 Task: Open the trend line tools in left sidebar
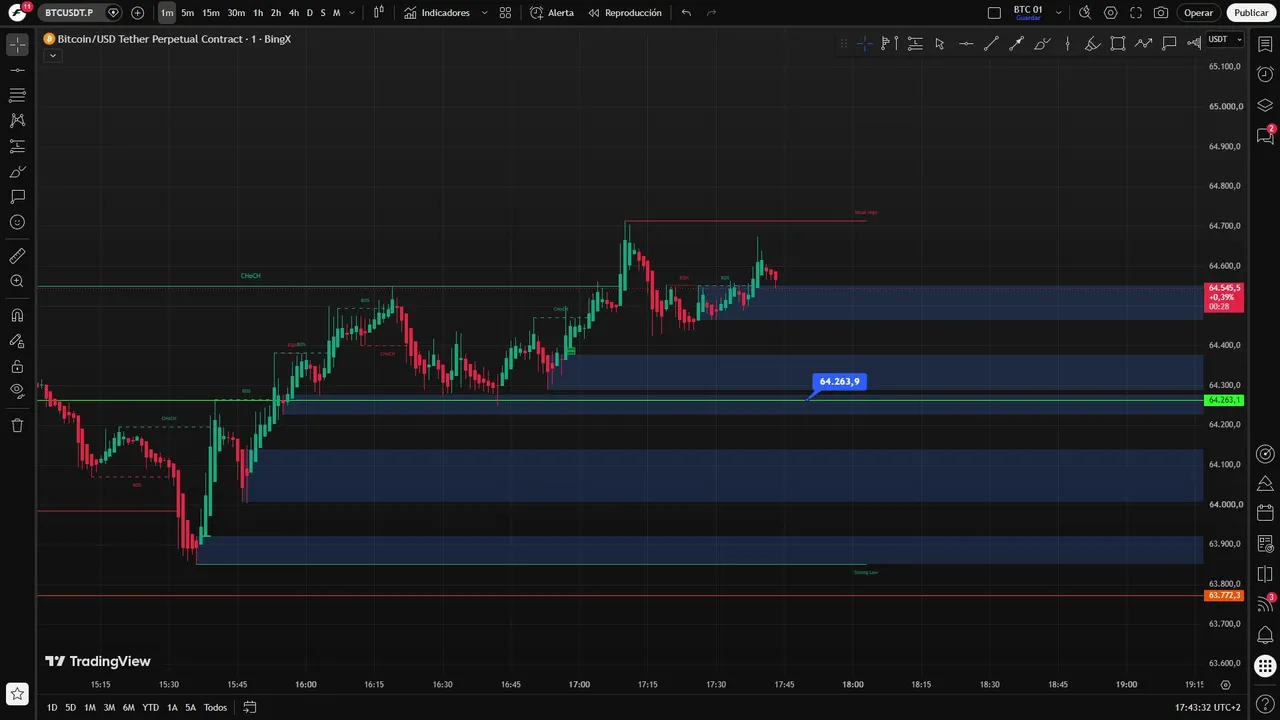(17, 70)
